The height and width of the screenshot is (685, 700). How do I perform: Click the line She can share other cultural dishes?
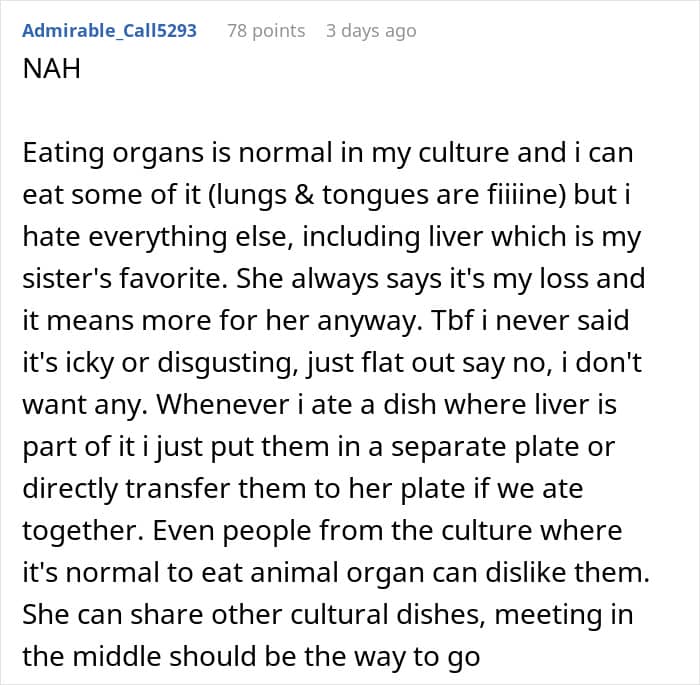click(328, 614)
